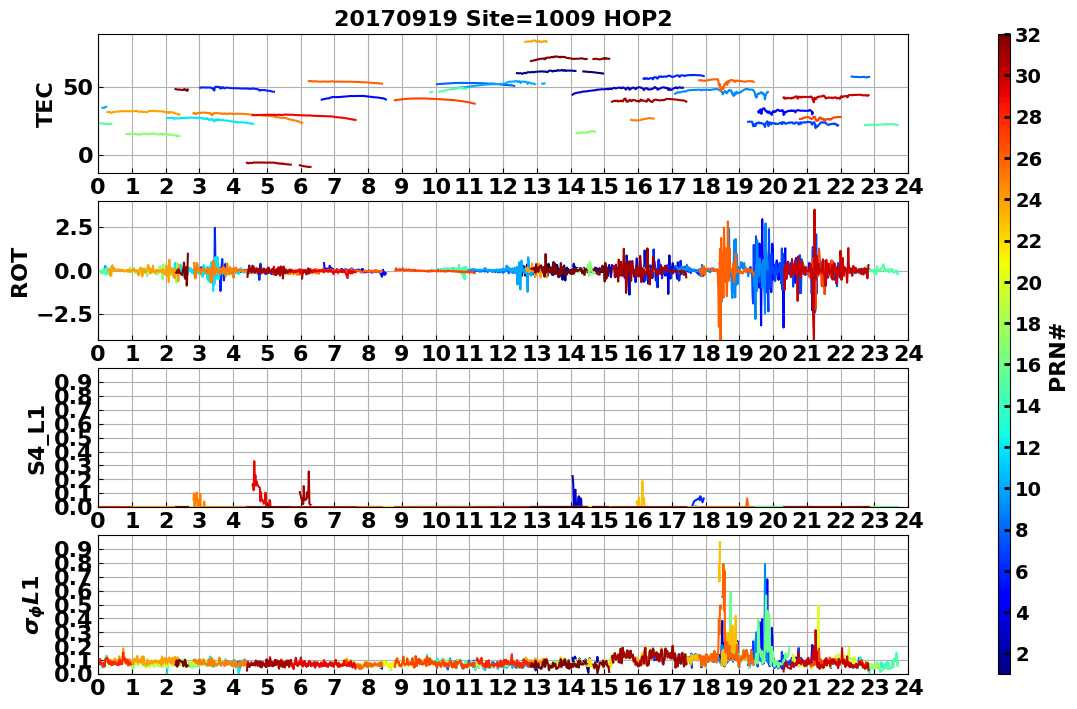This screenshot has width=1077, height=709.
Task: Click the orange ROT burst near hour 18.5
Action: click(x=723, y=275)
